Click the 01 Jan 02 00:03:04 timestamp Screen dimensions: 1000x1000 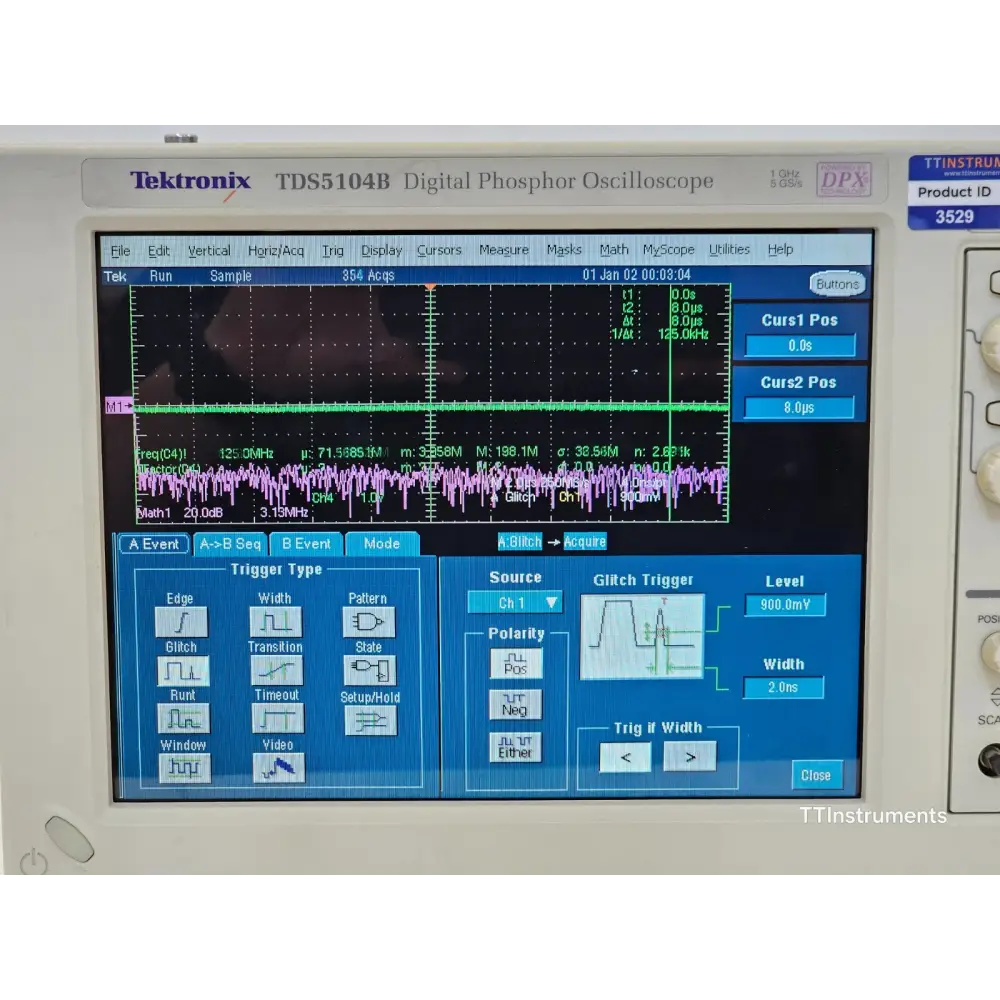click(x=636, y=275)
